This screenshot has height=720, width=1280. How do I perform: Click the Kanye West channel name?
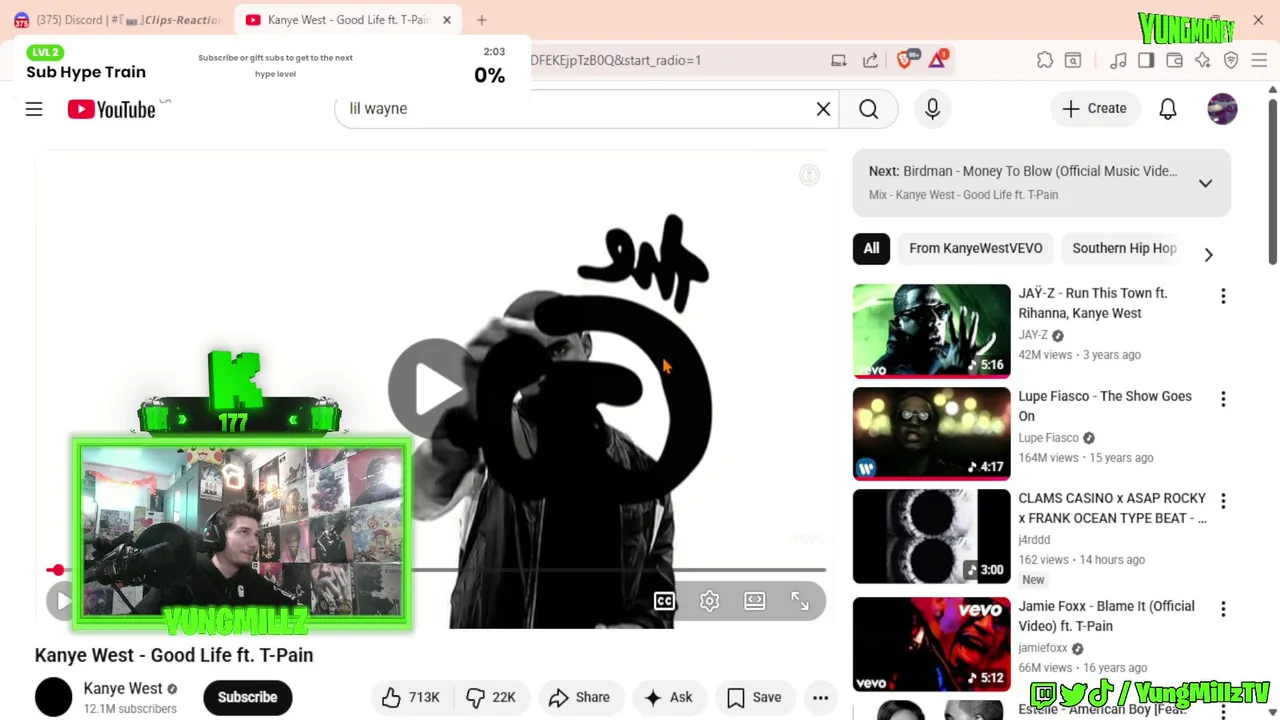(122, 688)
